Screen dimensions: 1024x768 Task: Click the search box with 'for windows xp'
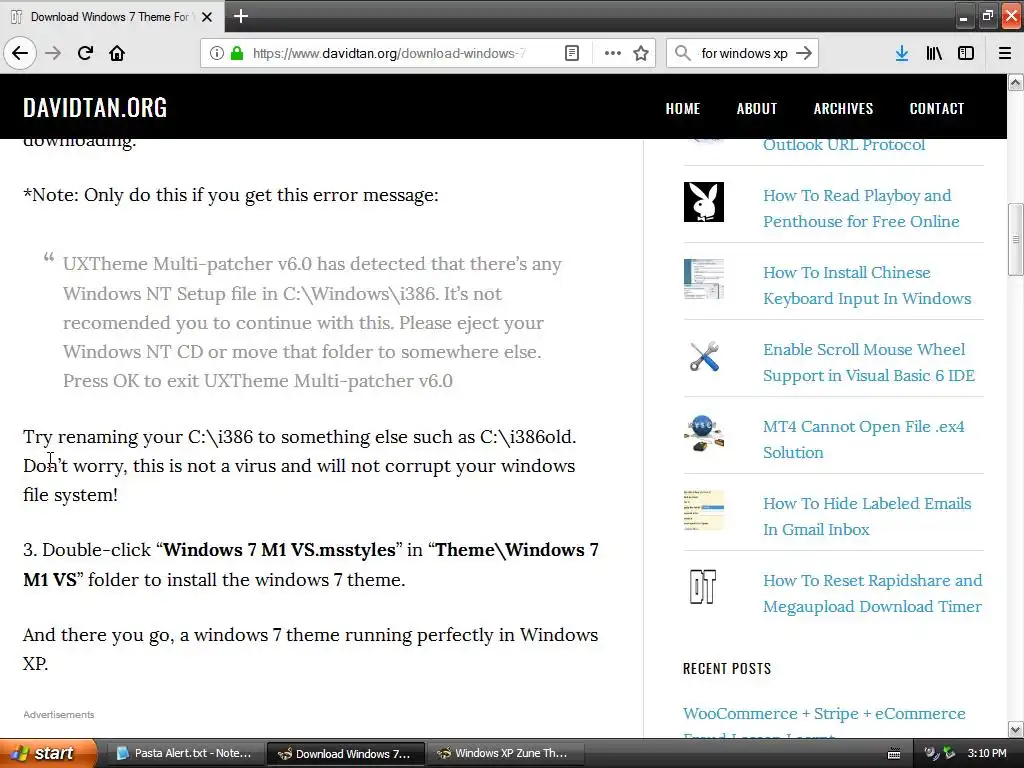(x=744, y=53)
